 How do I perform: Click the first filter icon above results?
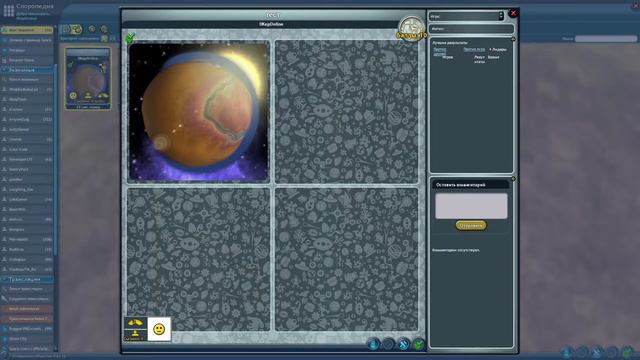(x=65, y=29)
